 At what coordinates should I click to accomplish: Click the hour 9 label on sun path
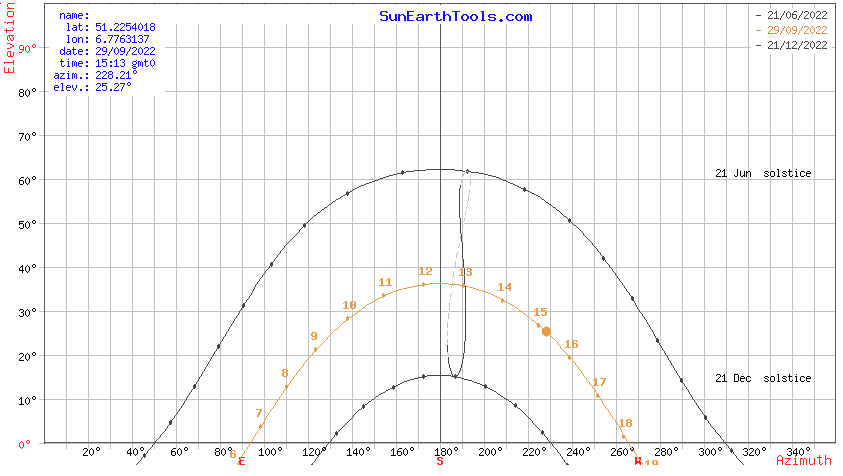313,337
